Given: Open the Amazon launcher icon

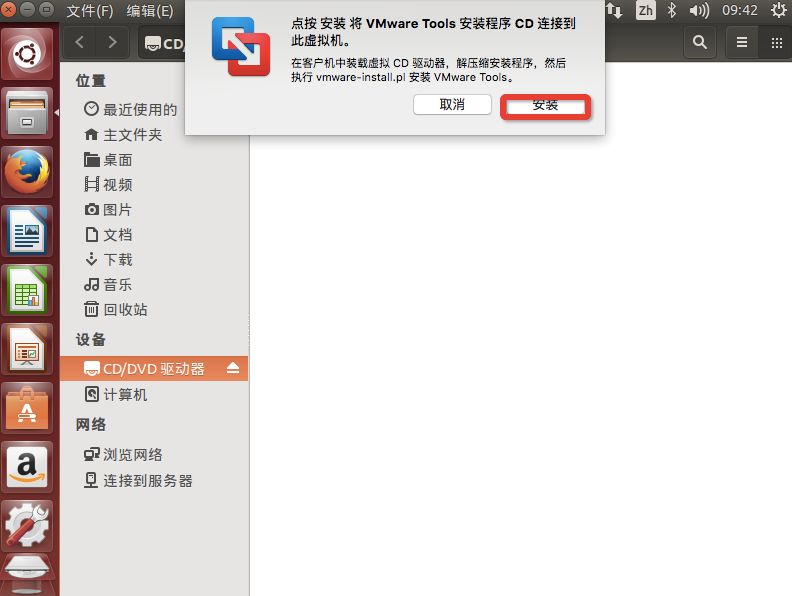Looking at the screenshot, I should 27,467.
